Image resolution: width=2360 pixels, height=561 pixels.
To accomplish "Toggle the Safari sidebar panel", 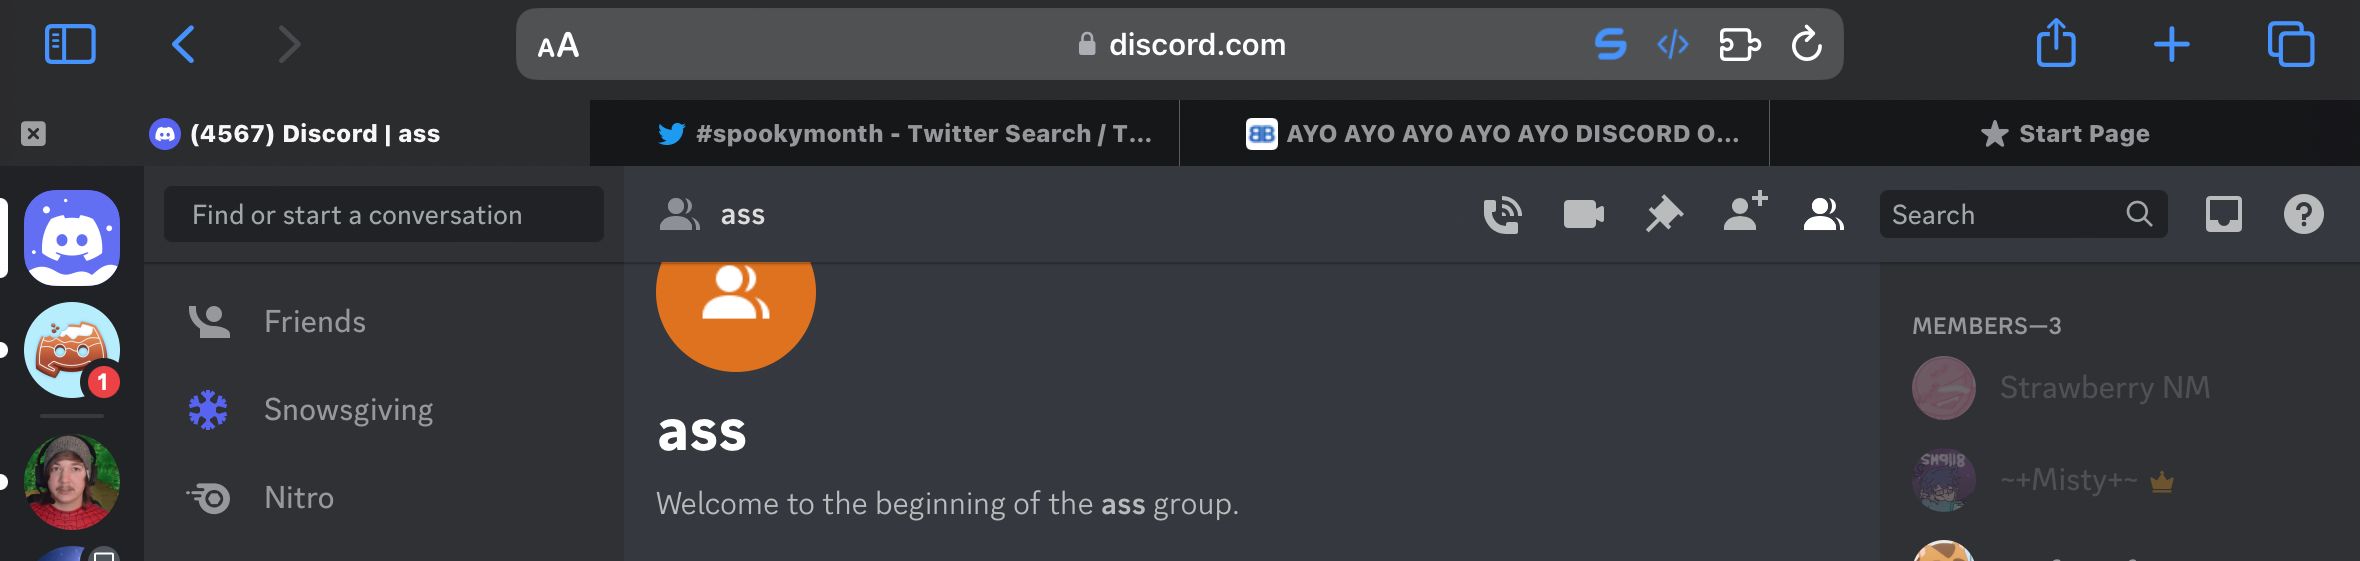I will coord(70,45).
